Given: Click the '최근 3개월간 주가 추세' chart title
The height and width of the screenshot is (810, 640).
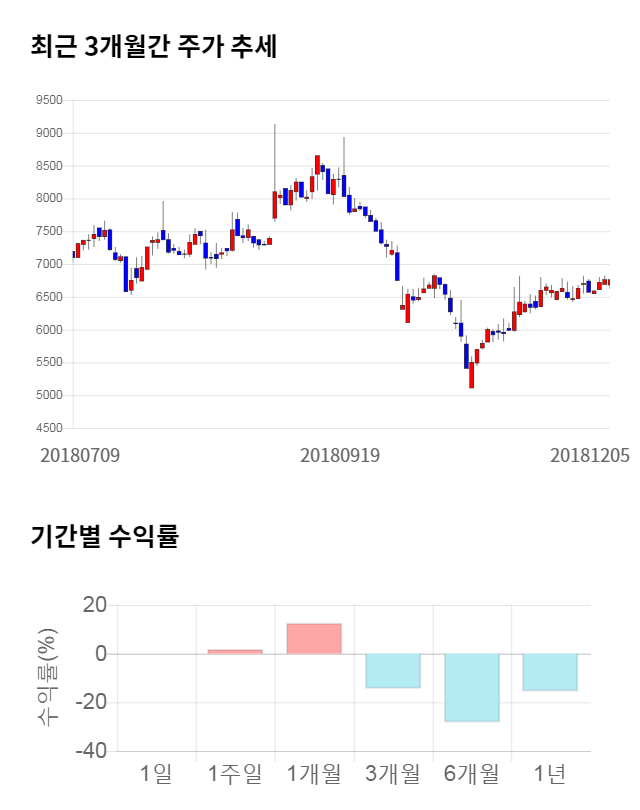Looking at the screenshot, I should [x=153, y=46].
